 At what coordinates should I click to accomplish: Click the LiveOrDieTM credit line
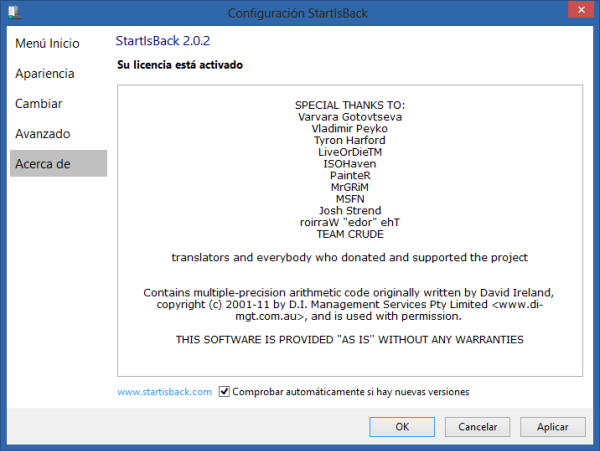(350, 152)
